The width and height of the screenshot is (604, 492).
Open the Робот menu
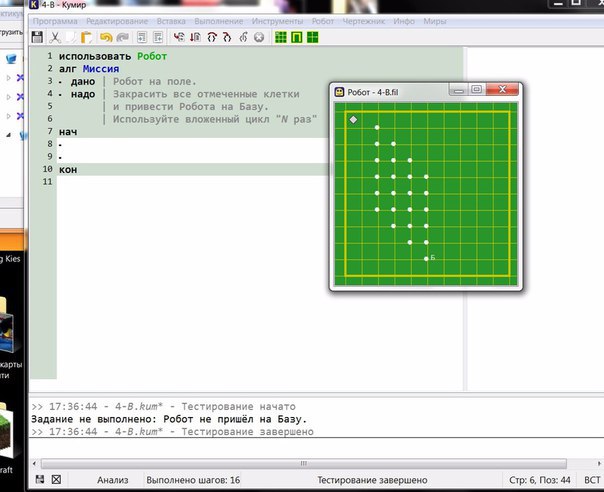pos(320,20)
